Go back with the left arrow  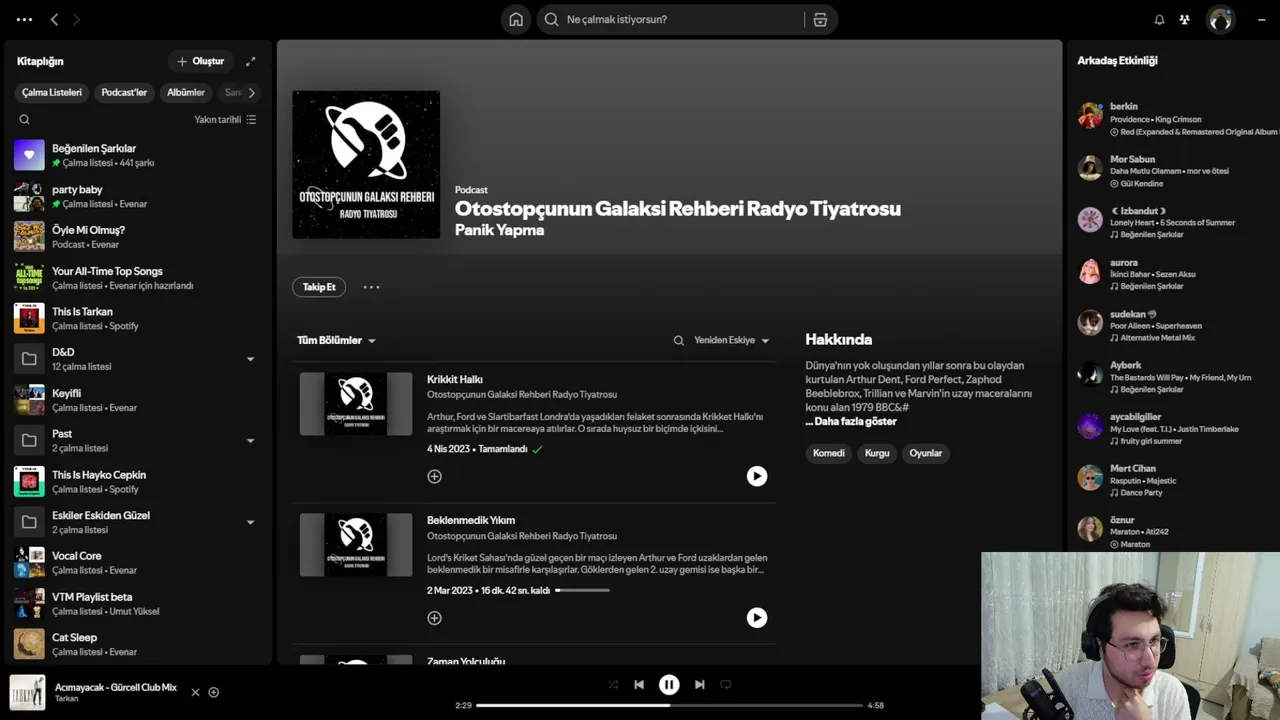click(54, 19)
